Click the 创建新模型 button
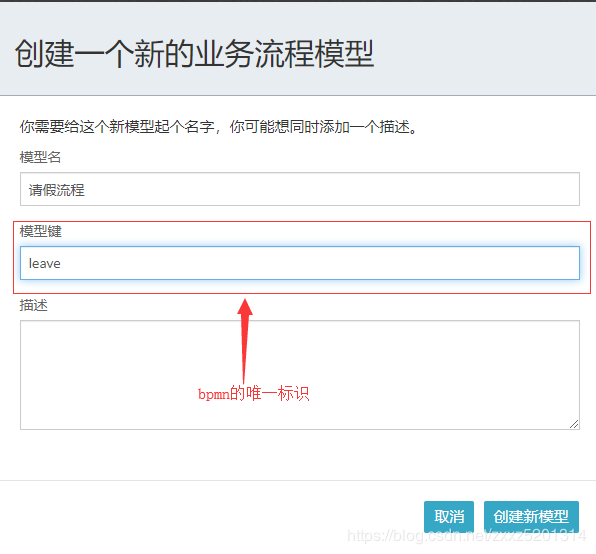The image size is (596, 554). tap(531, 517)
